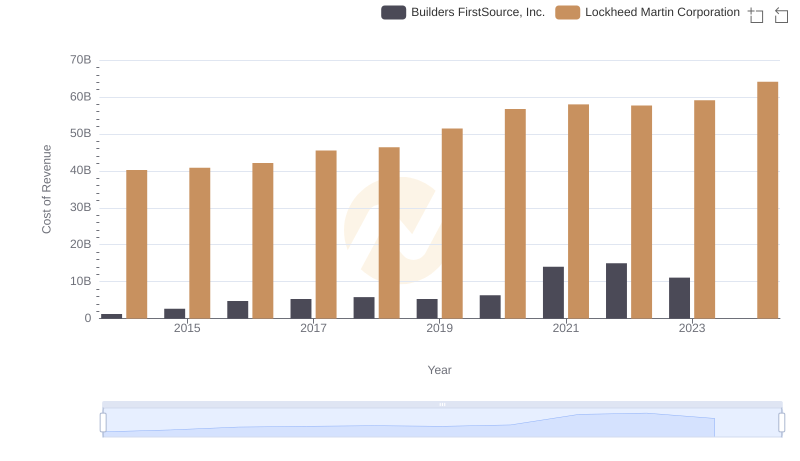
Task: Click the Builders FirstSource bar for 2021
Action: pyautogui.click(x=554, y=293)
